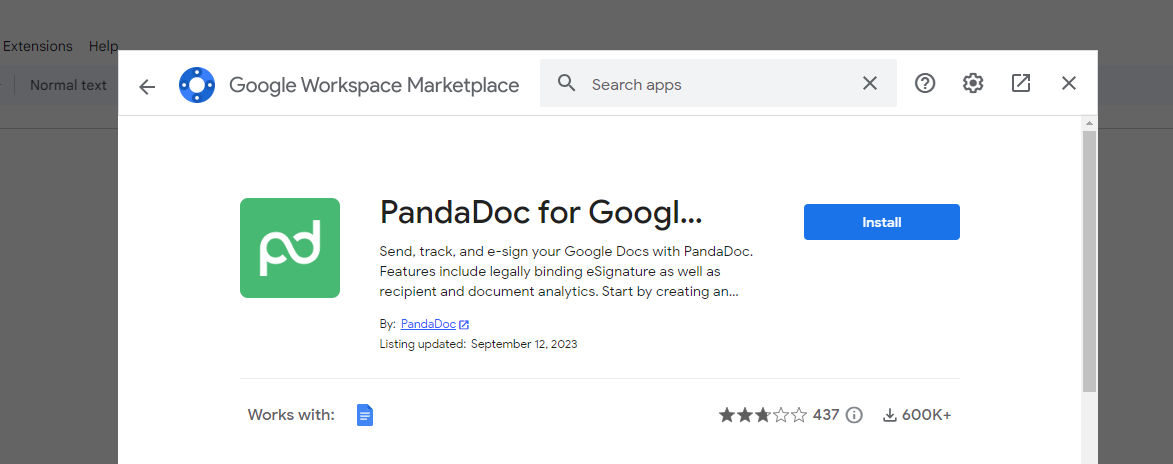
Task: Go back with the left arrow icon
Action: click(x=147, y=86)
